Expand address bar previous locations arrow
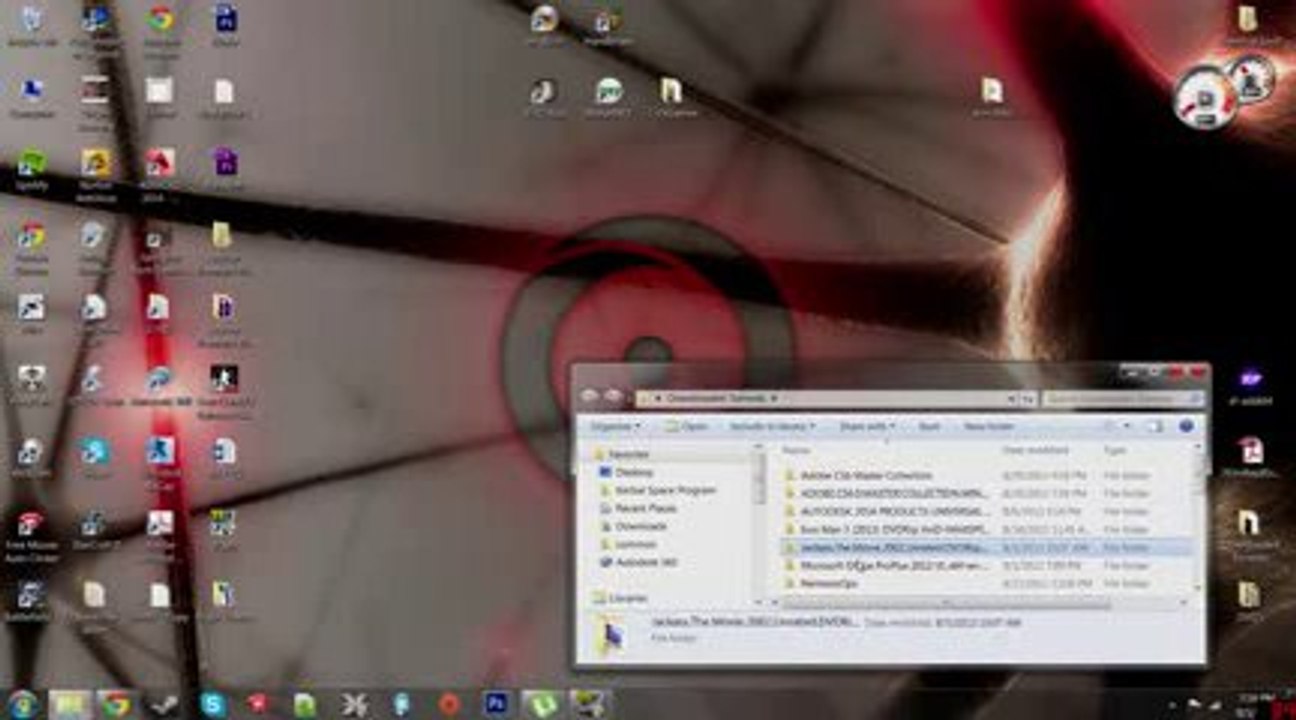1296x720 pixels. (x=1009, y=398)
